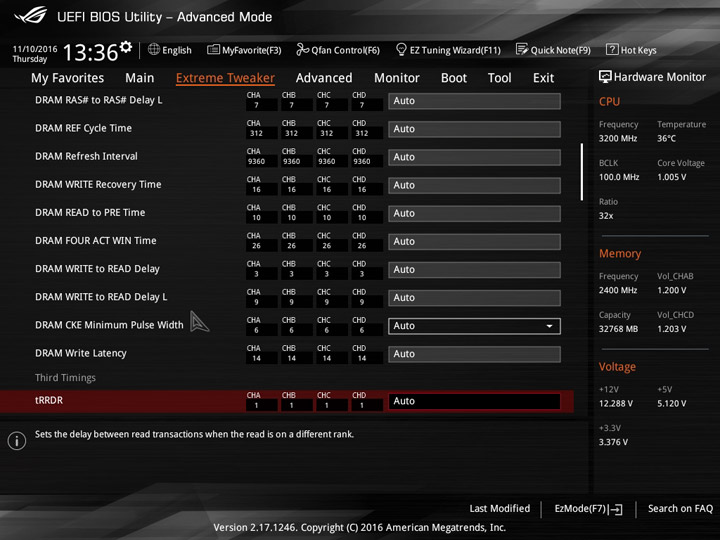
Task: Open the Boot tab
Action: 454,78
